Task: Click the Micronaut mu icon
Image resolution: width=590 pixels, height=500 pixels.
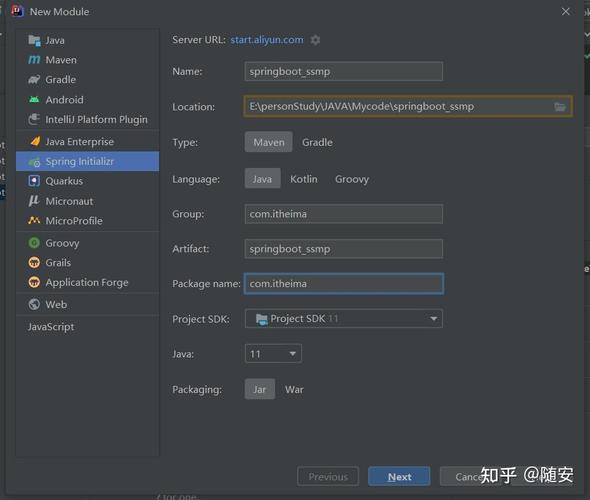Action: pos(34,201)
